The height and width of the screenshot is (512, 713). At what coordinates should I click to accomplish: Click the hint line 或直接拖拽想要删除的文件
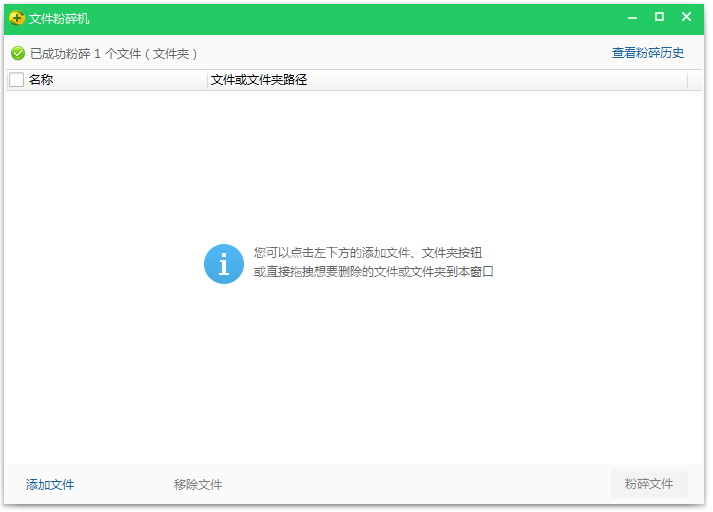(x=373, y=271)
